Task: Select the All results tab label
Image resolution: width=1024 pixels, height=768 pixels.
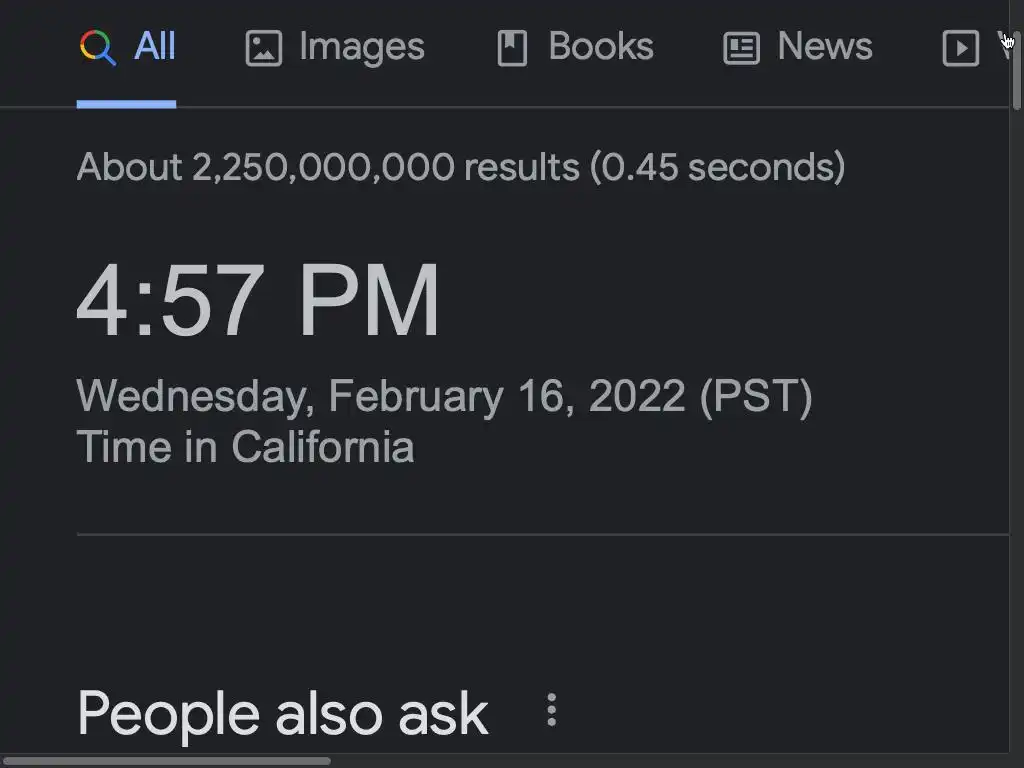Action: (155, 47)
